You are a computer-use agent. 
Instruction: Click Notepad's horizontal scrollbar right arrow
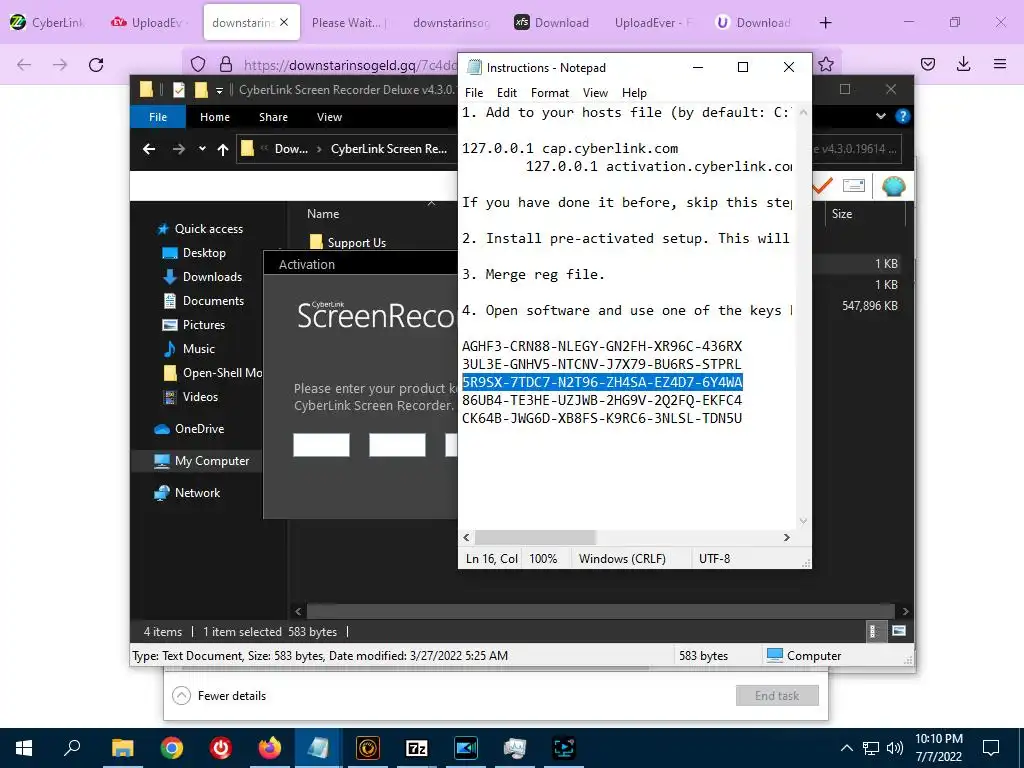click(x=787, y=537)
